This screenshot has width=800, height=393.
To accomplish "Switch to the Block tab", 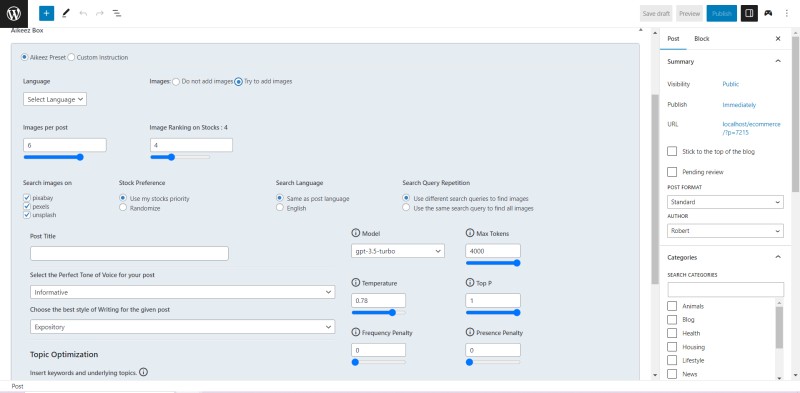I will (702, 39).
